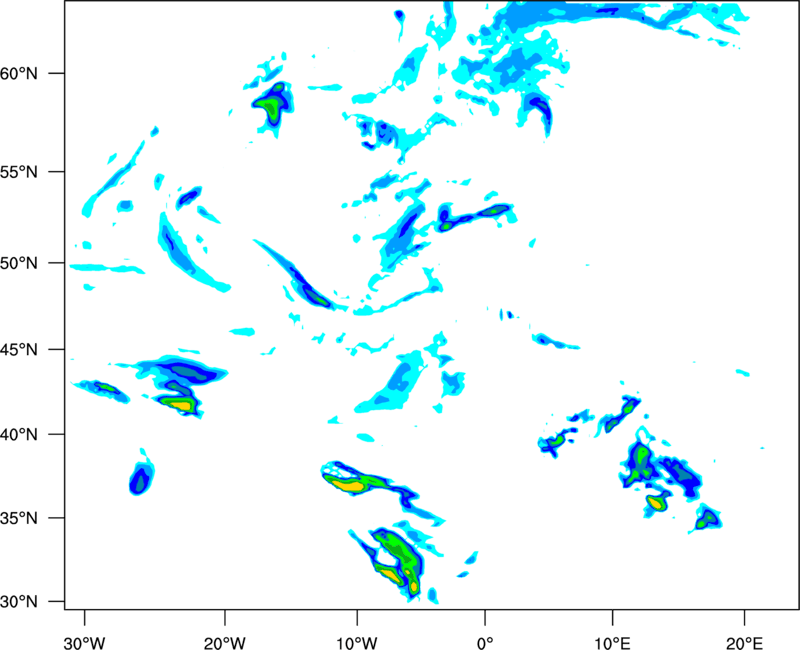This screenshot has width=800, height=650.
Task: Click the 10°W longitude axis label
Action: (357, 643)
